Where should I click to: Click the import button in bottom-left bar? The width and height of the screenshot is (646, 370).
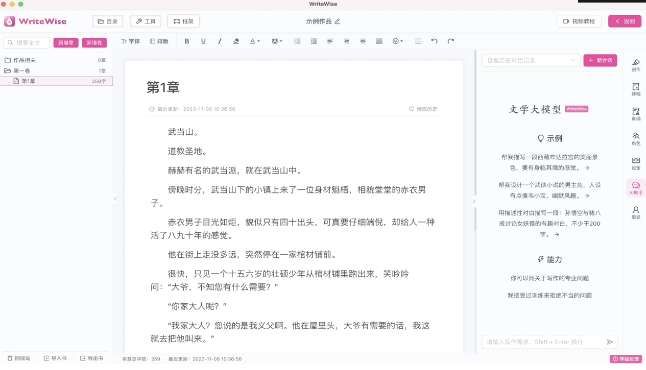point(55,358)
